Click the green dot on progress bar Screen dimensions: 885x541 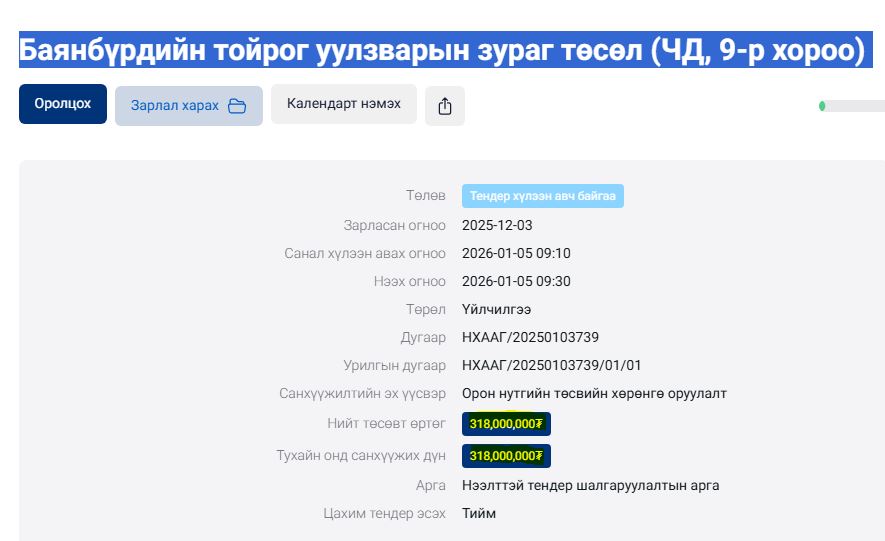[x=822, y=106]
